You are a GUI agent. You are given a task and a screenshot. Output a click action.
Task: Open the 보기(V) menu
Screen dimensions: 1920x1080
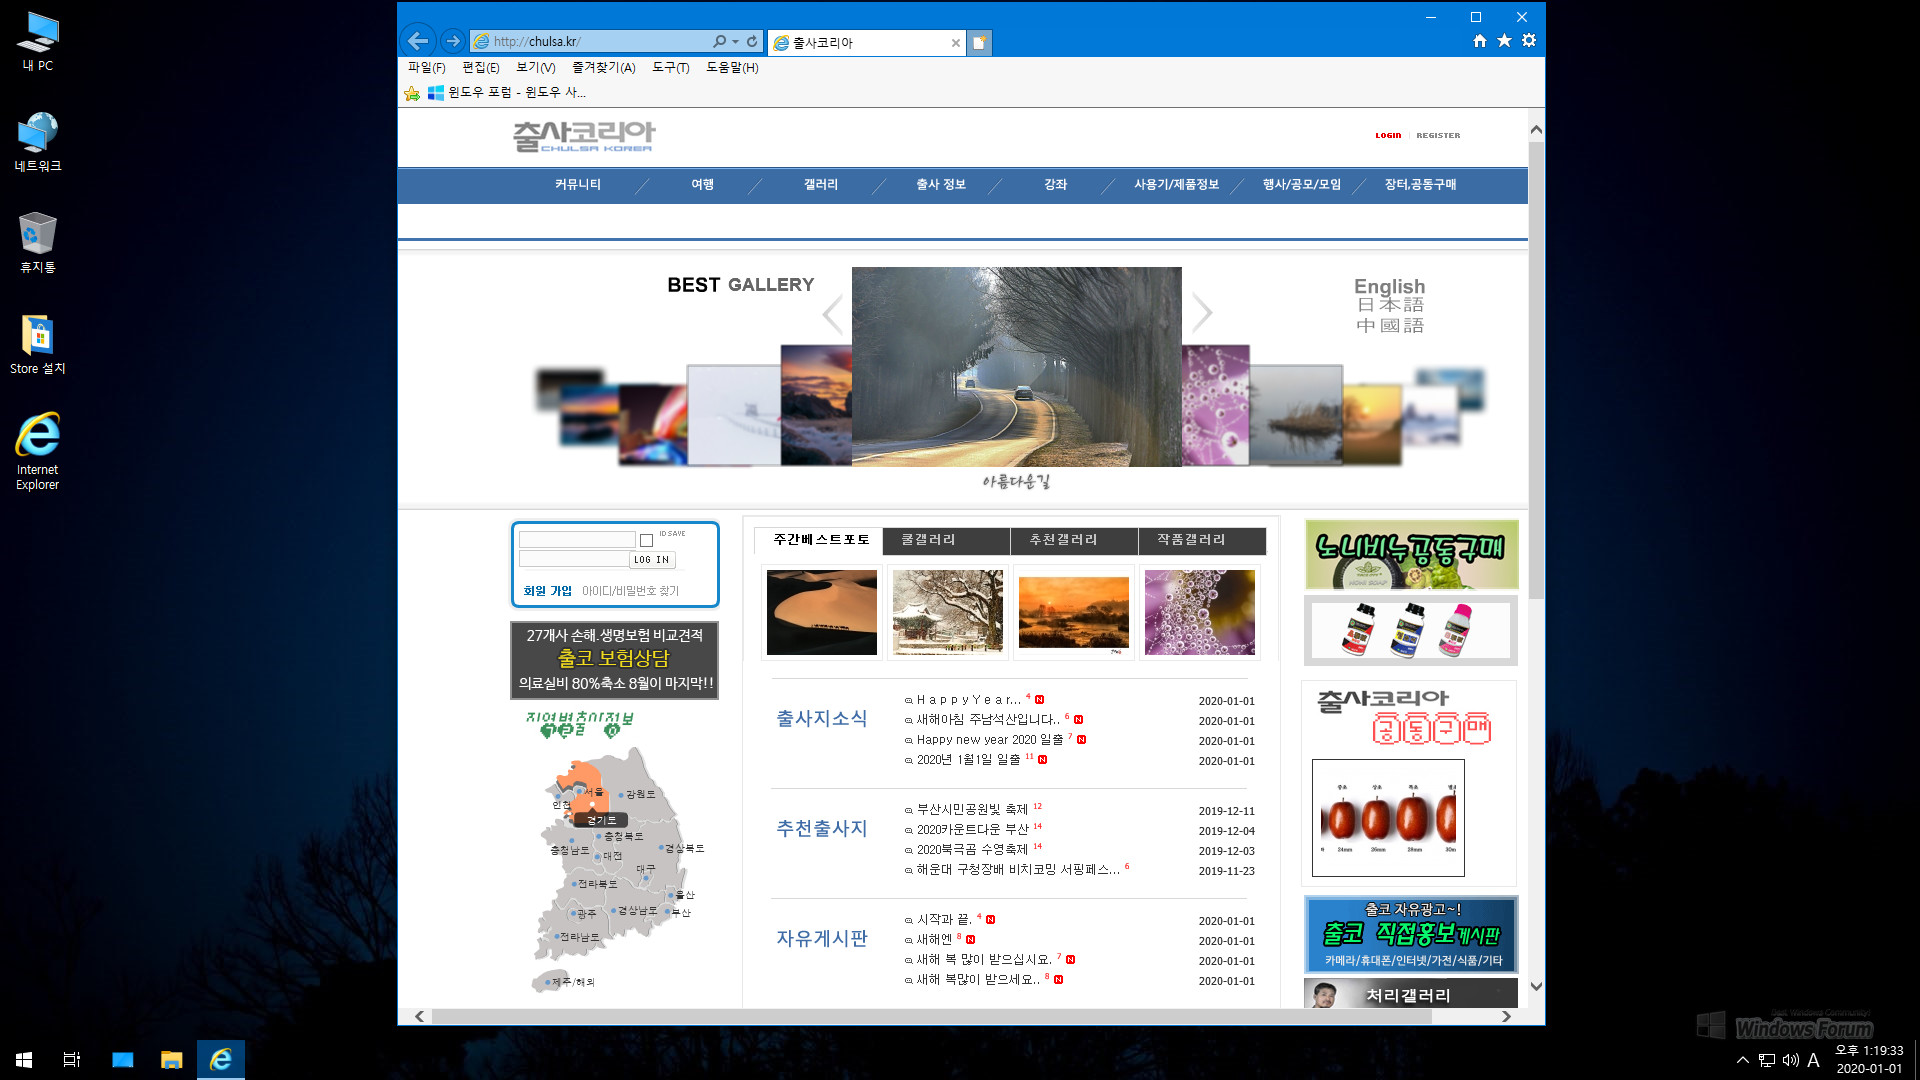[x=535, y=67]
